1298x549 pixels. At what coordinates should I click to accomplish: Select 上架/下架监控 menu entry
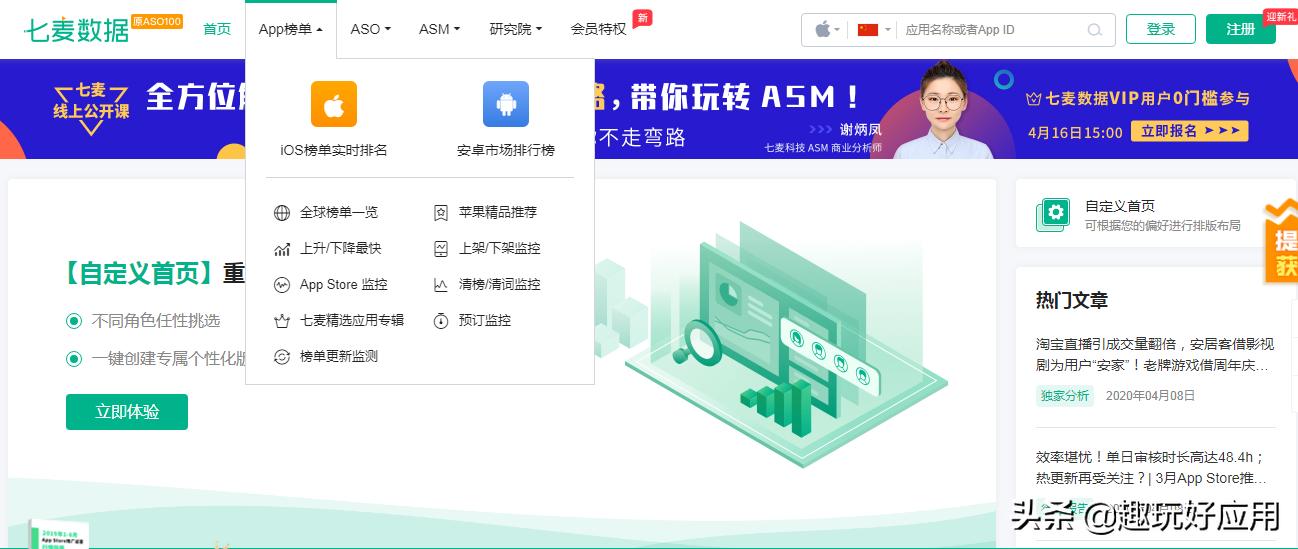click(500, 248)
